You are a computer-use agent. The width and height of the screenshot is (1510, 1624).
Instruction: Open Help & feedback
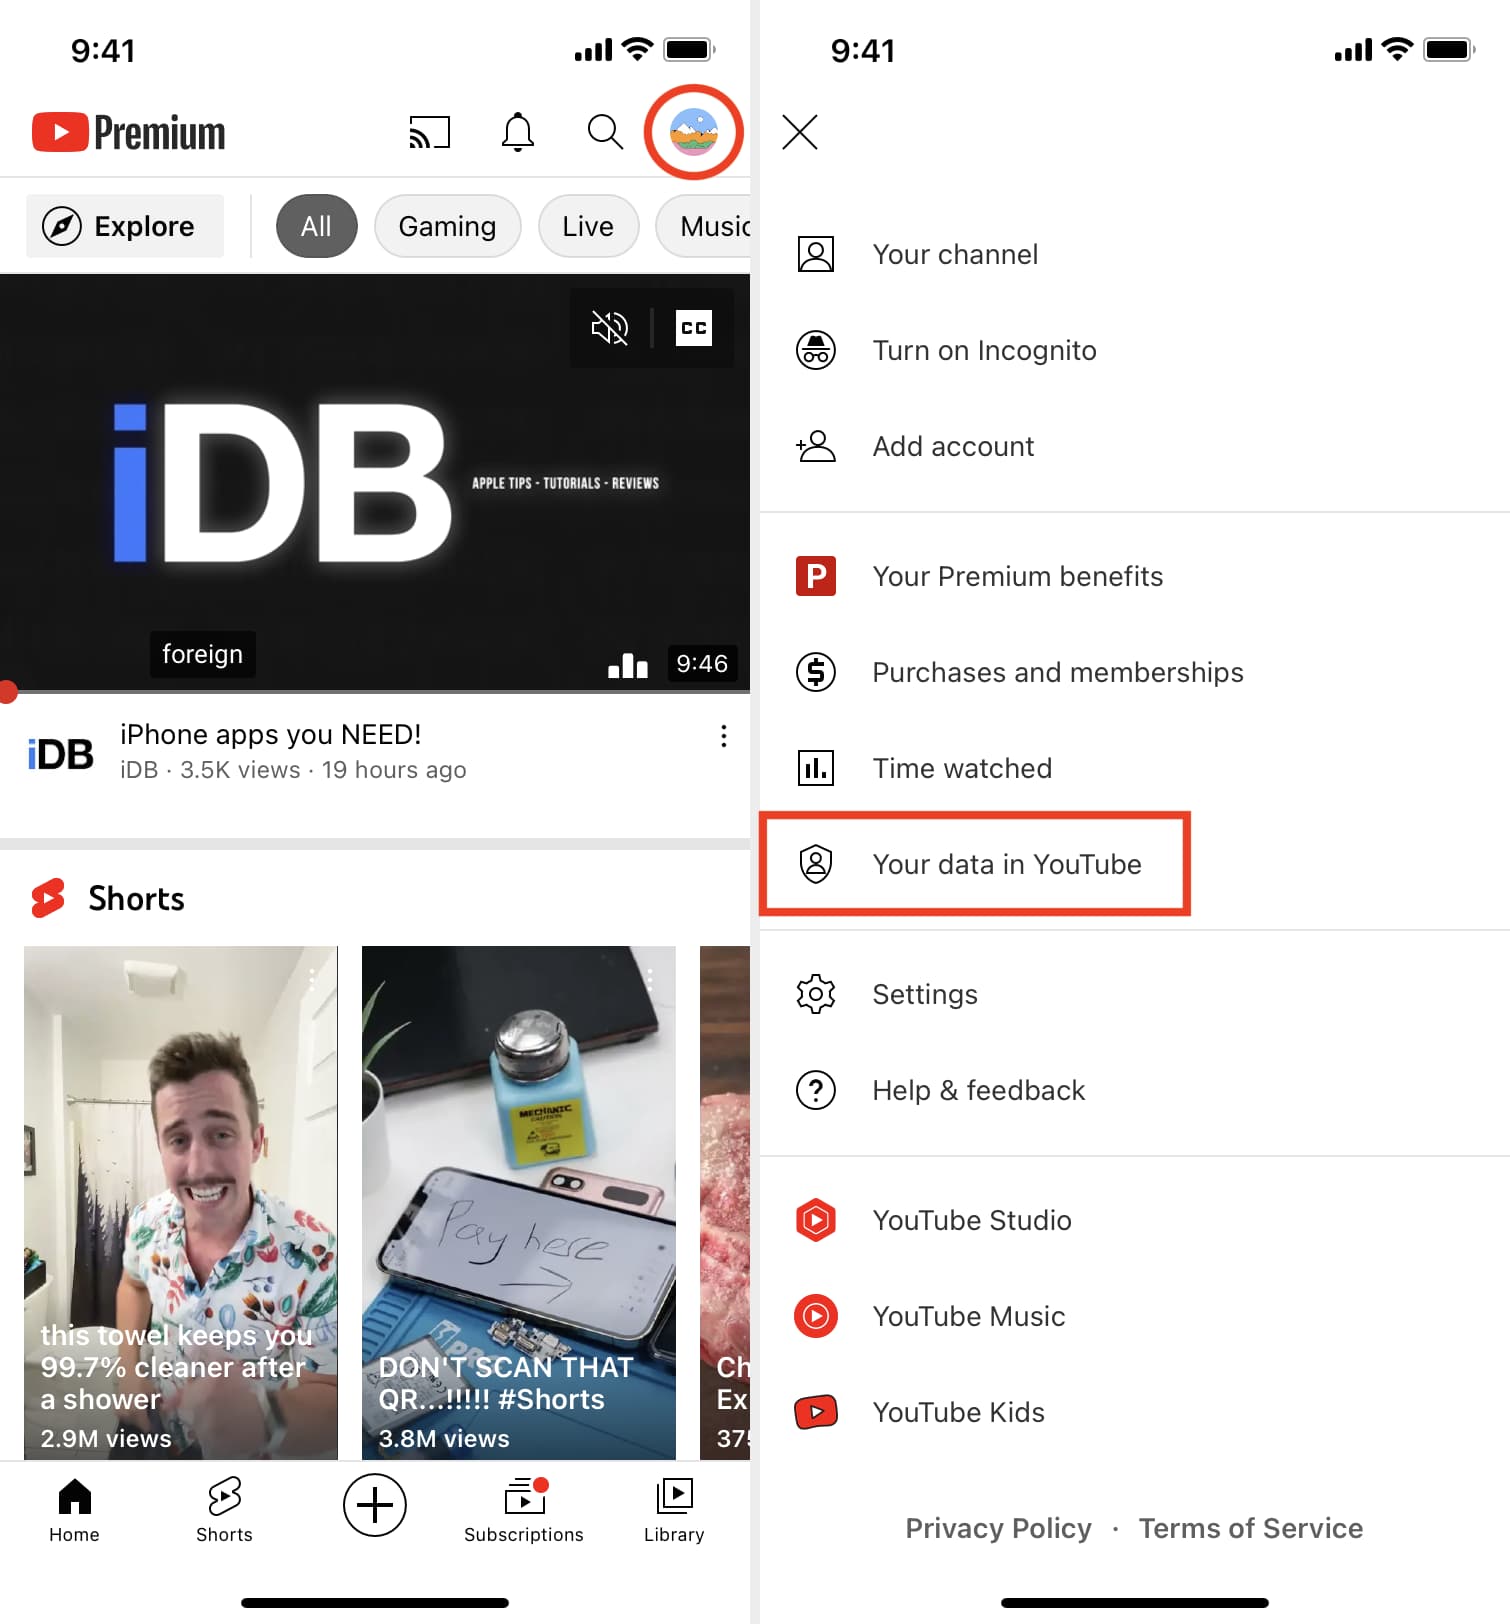[x=1135, y=1090]
